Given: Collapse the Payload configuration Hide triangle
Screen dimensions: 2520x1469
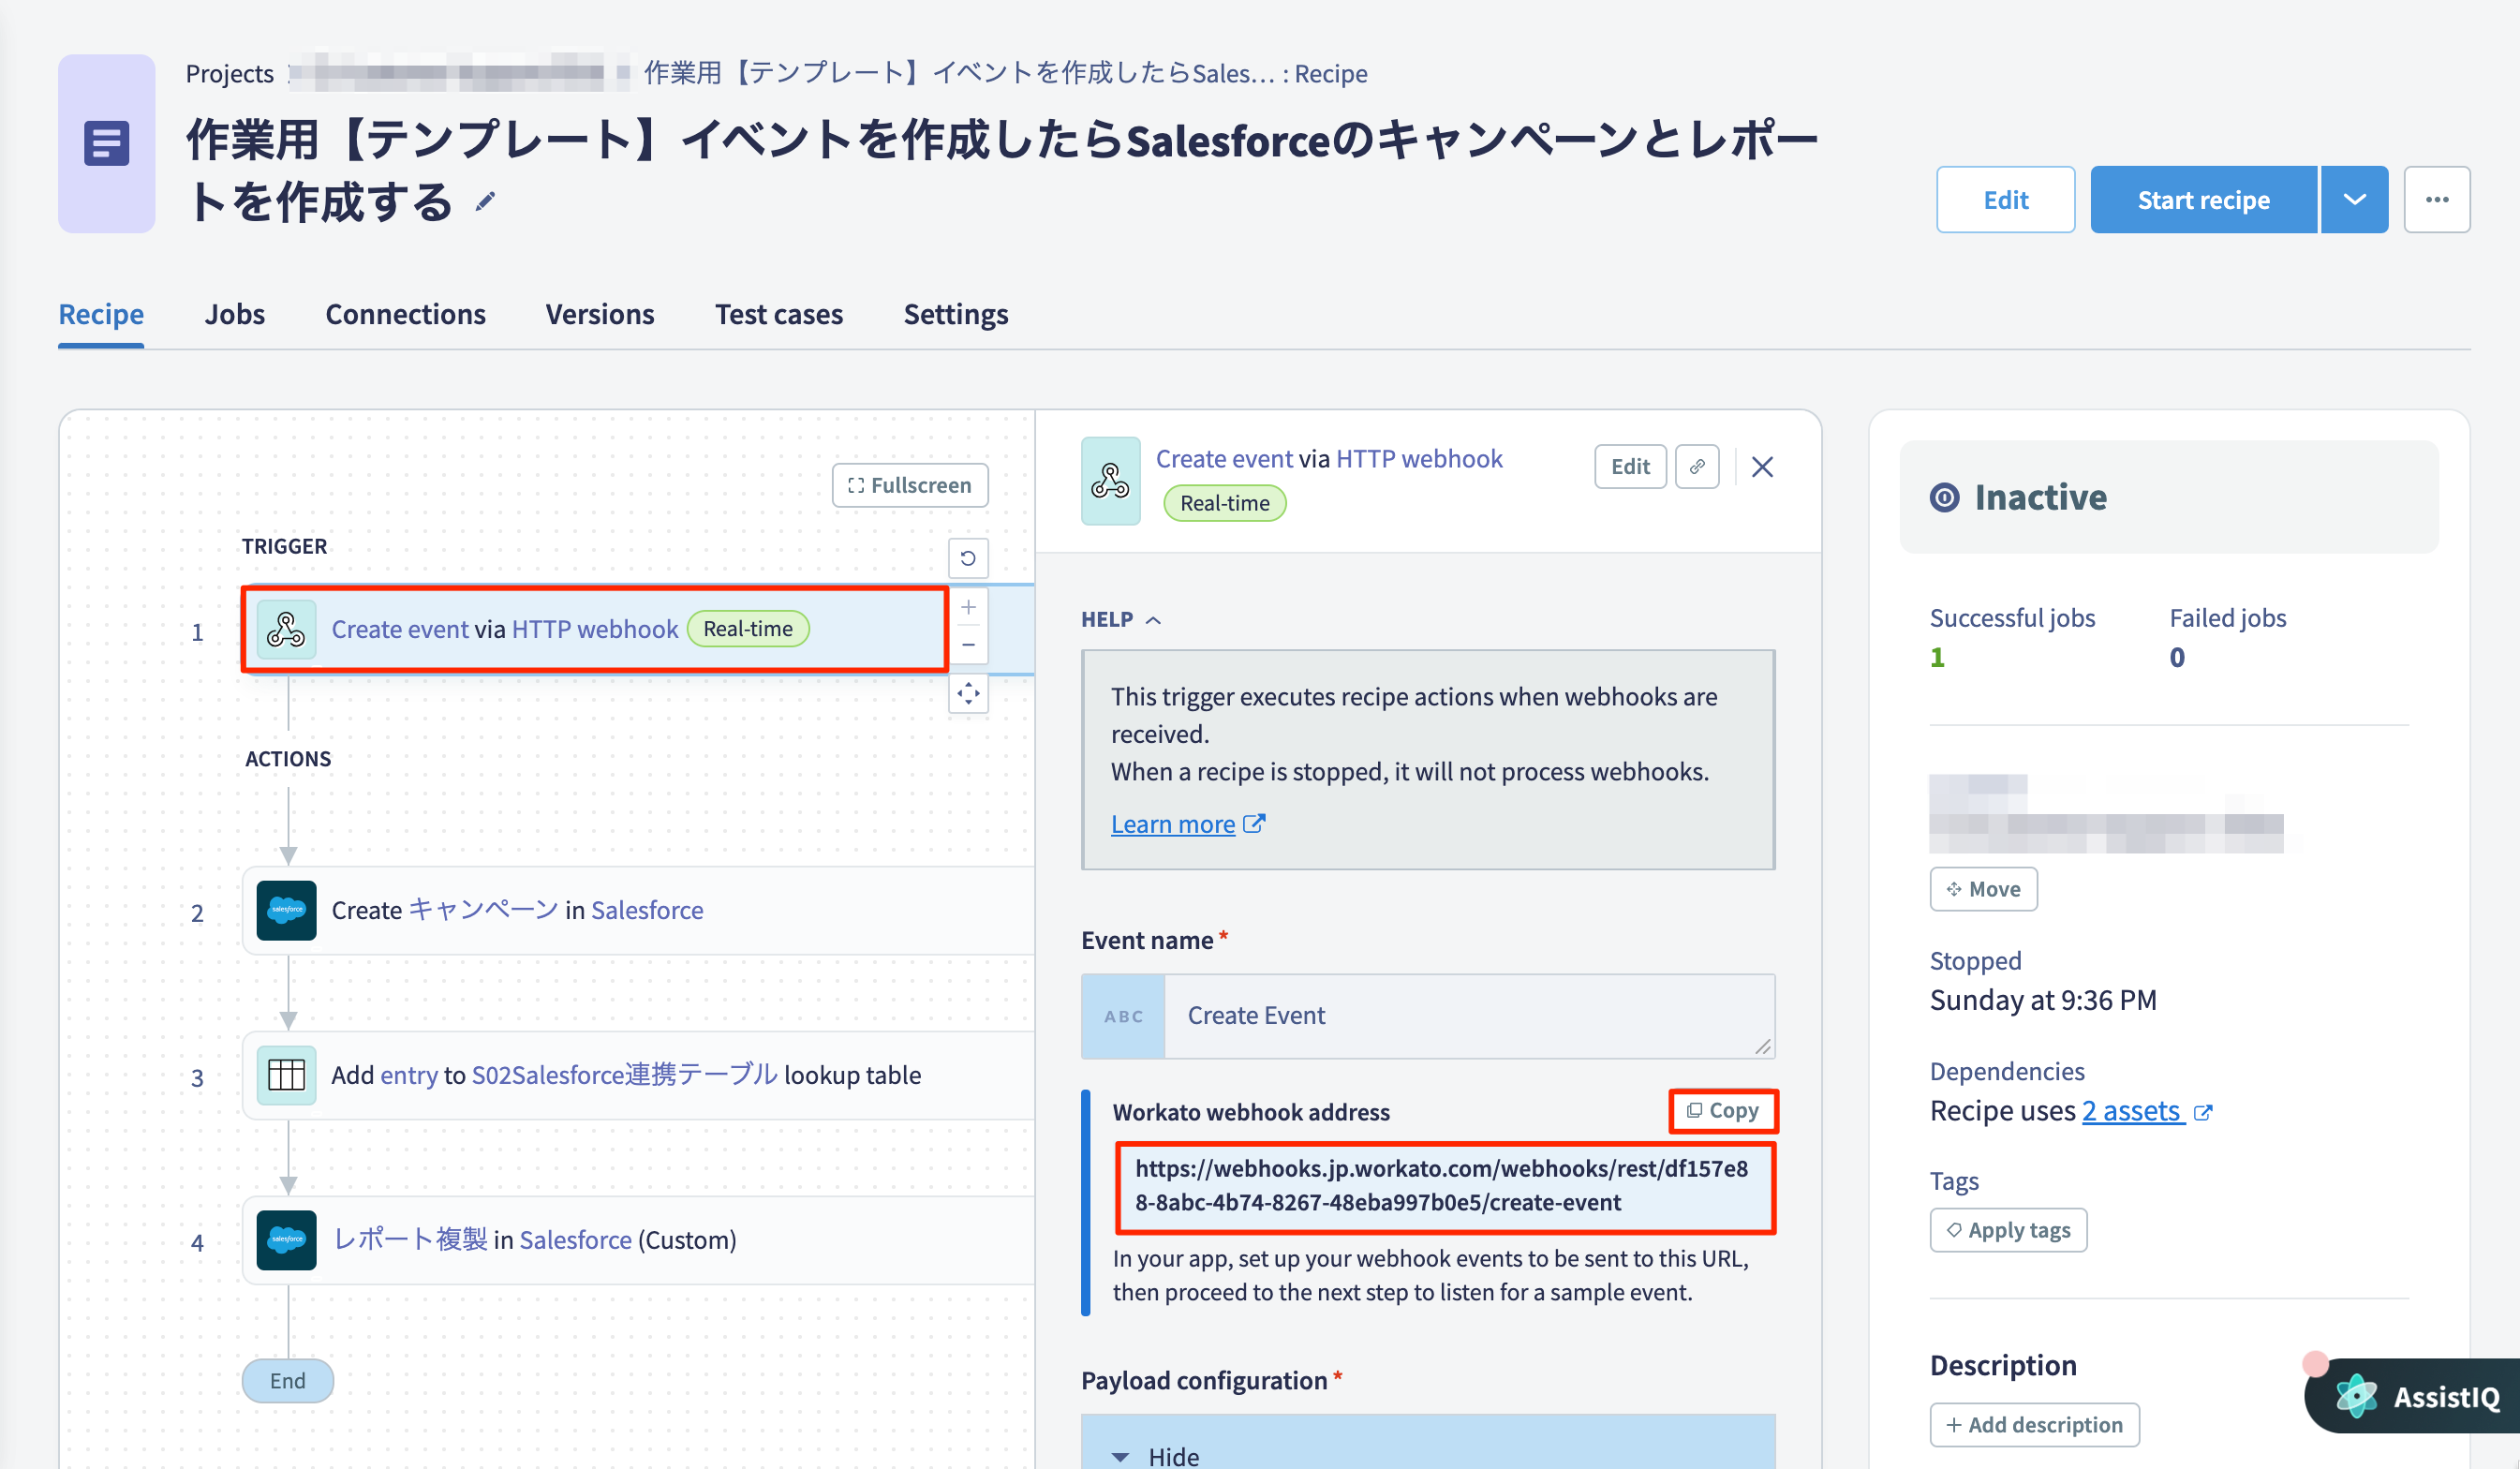Looking at the screenshot, I should pyautogui.click(x=1121, y=1456).
